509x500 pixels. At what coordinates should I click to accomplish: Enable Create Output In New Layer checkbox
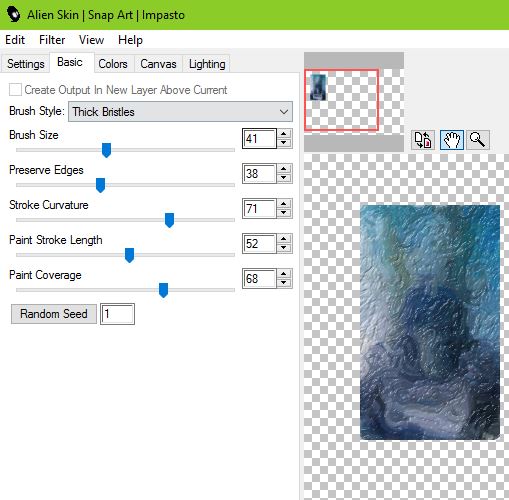click(15, 90)
